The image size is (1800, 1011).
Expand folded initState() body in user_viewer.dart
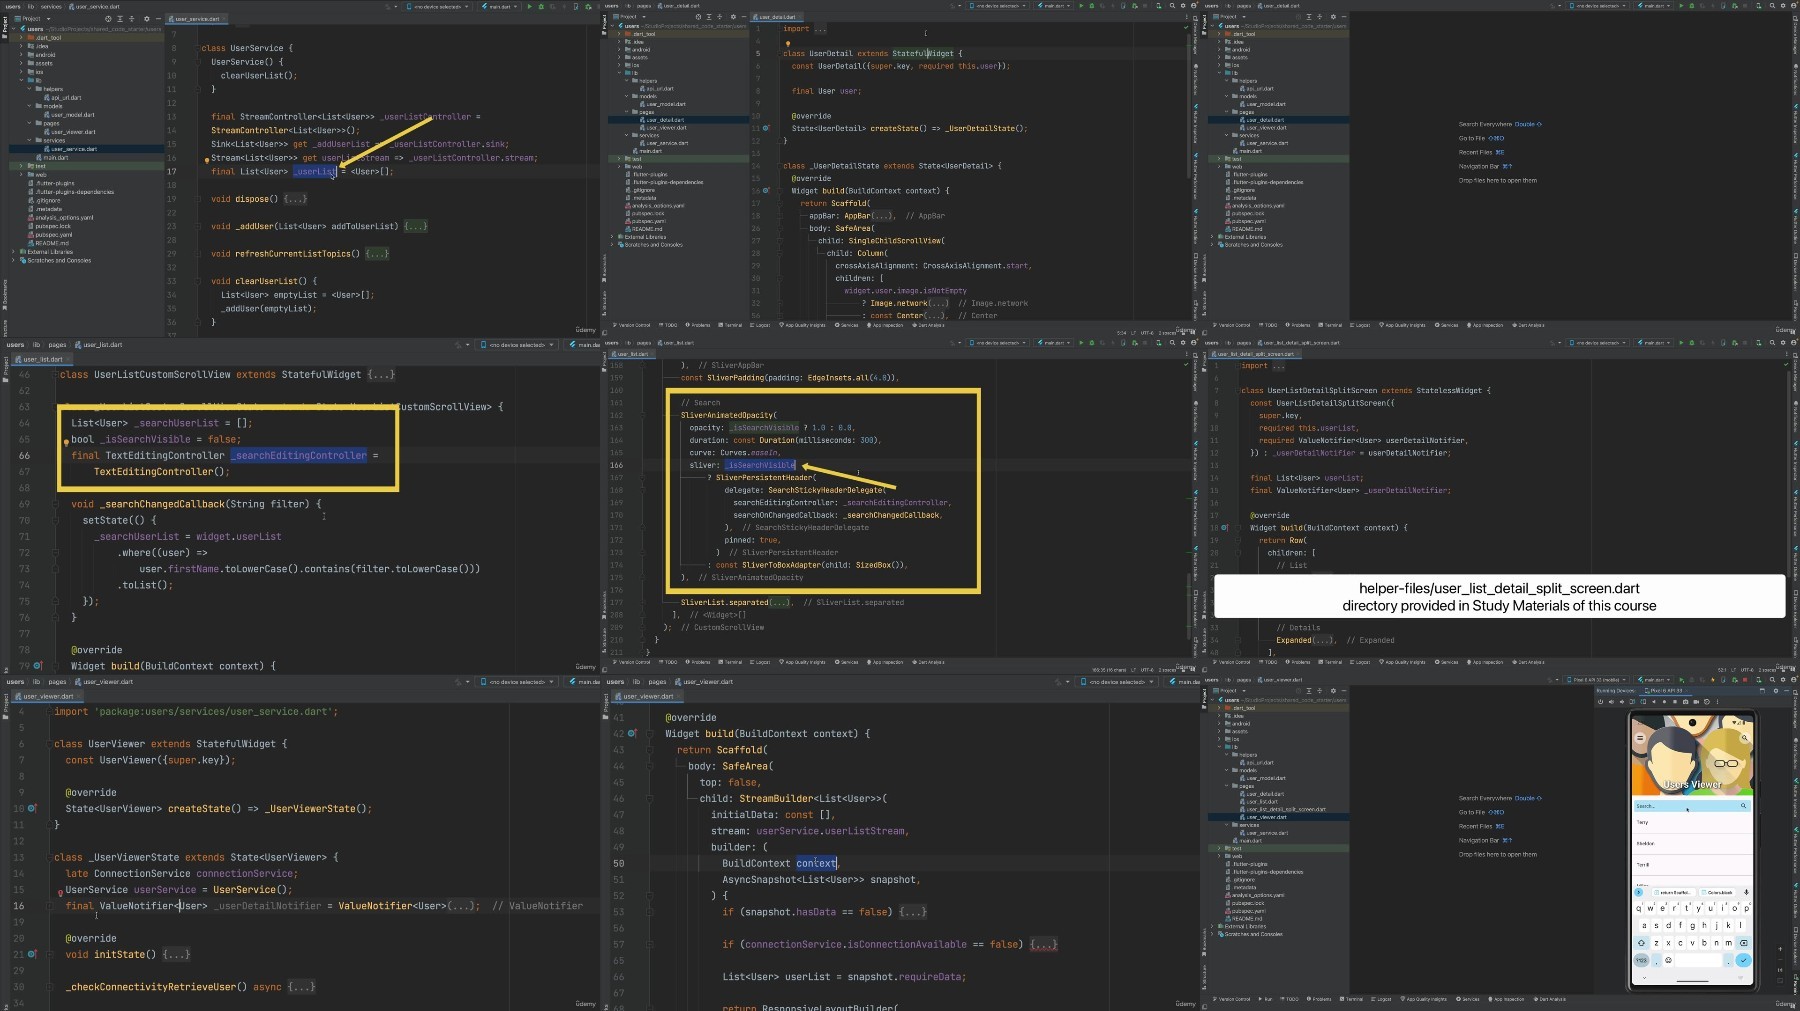pyautogui.click(x=176, y=955)
